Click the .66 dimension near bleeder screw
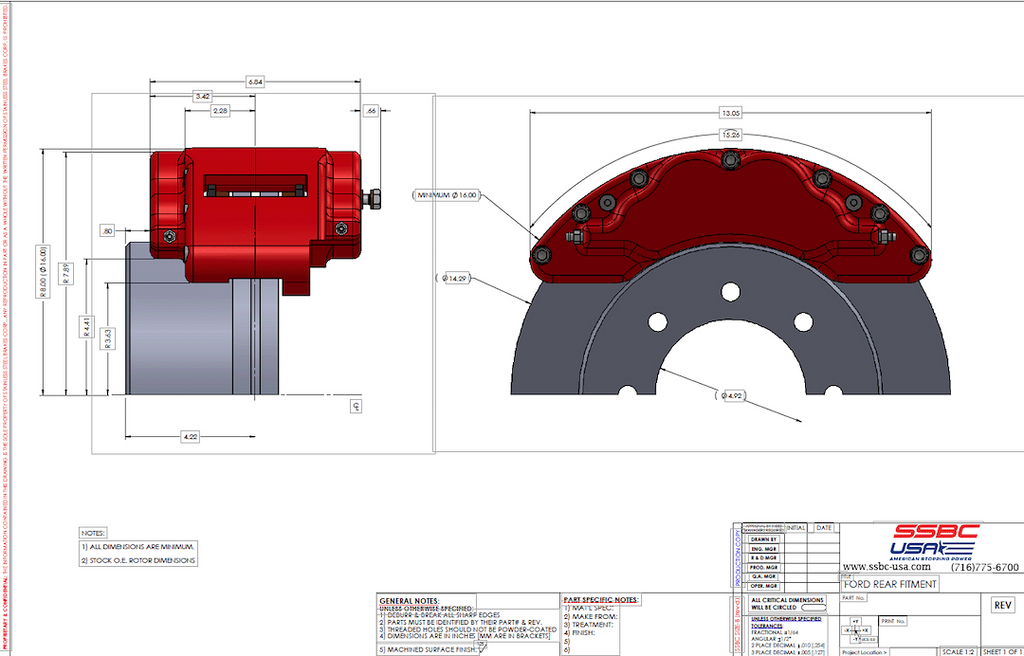The height and width of the screenshot is (656, 1024). (371, 111)
